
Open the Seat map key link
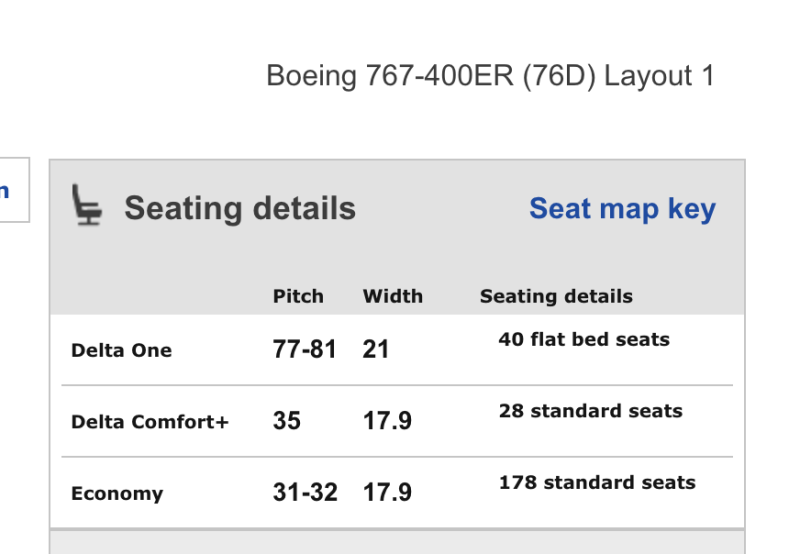coord(622,208)
